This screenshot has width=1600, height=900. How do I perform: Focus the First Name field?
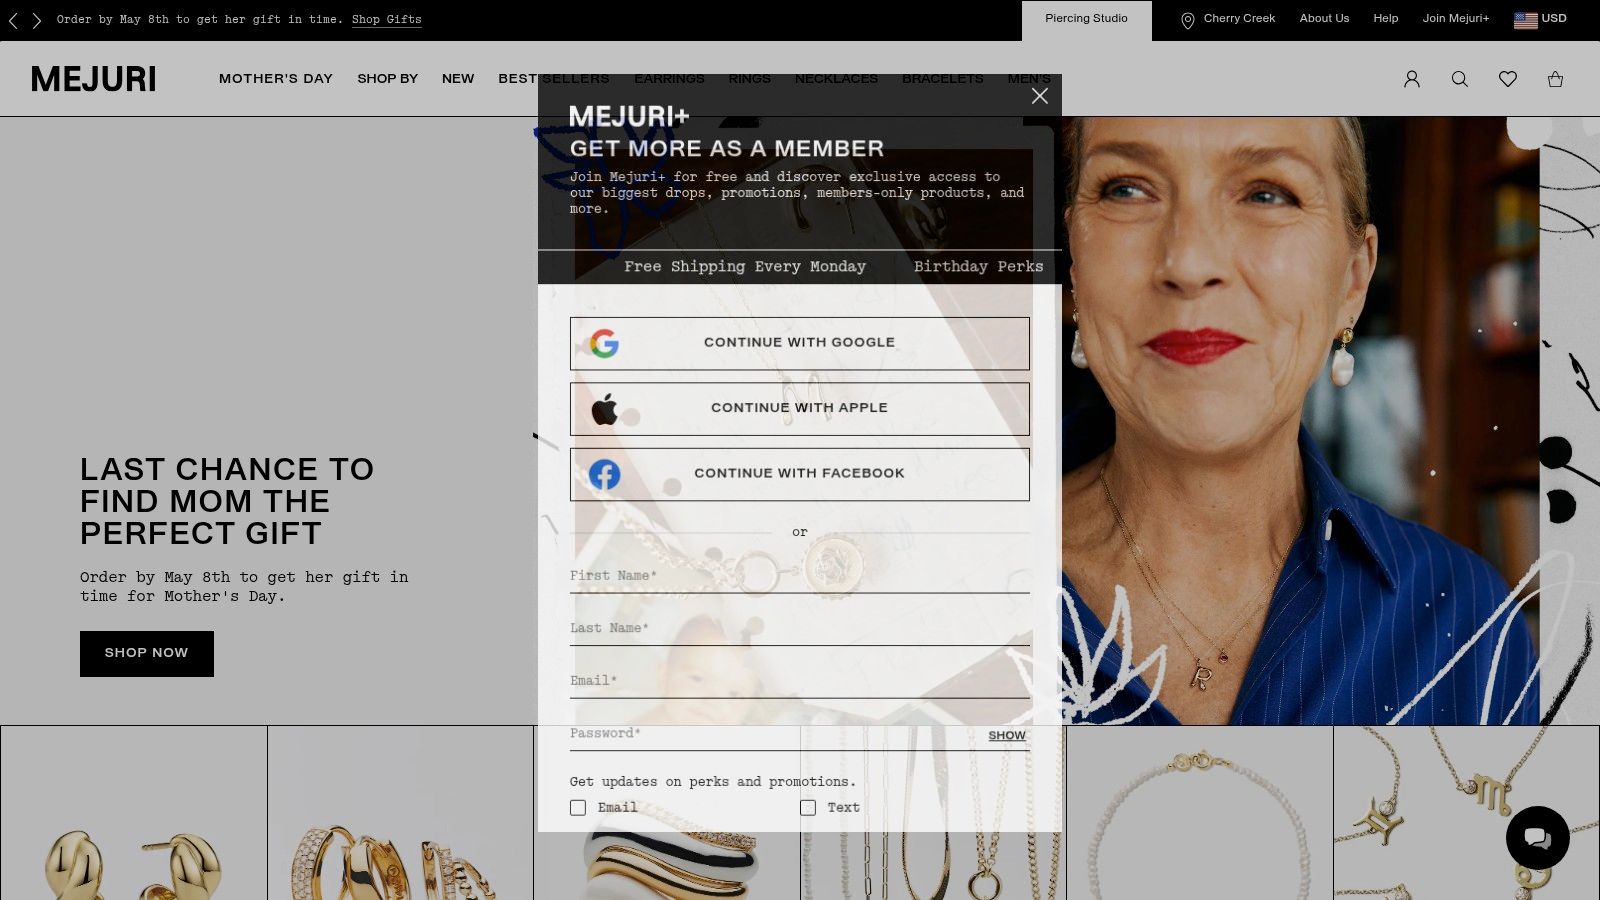(x=800, y=577)
